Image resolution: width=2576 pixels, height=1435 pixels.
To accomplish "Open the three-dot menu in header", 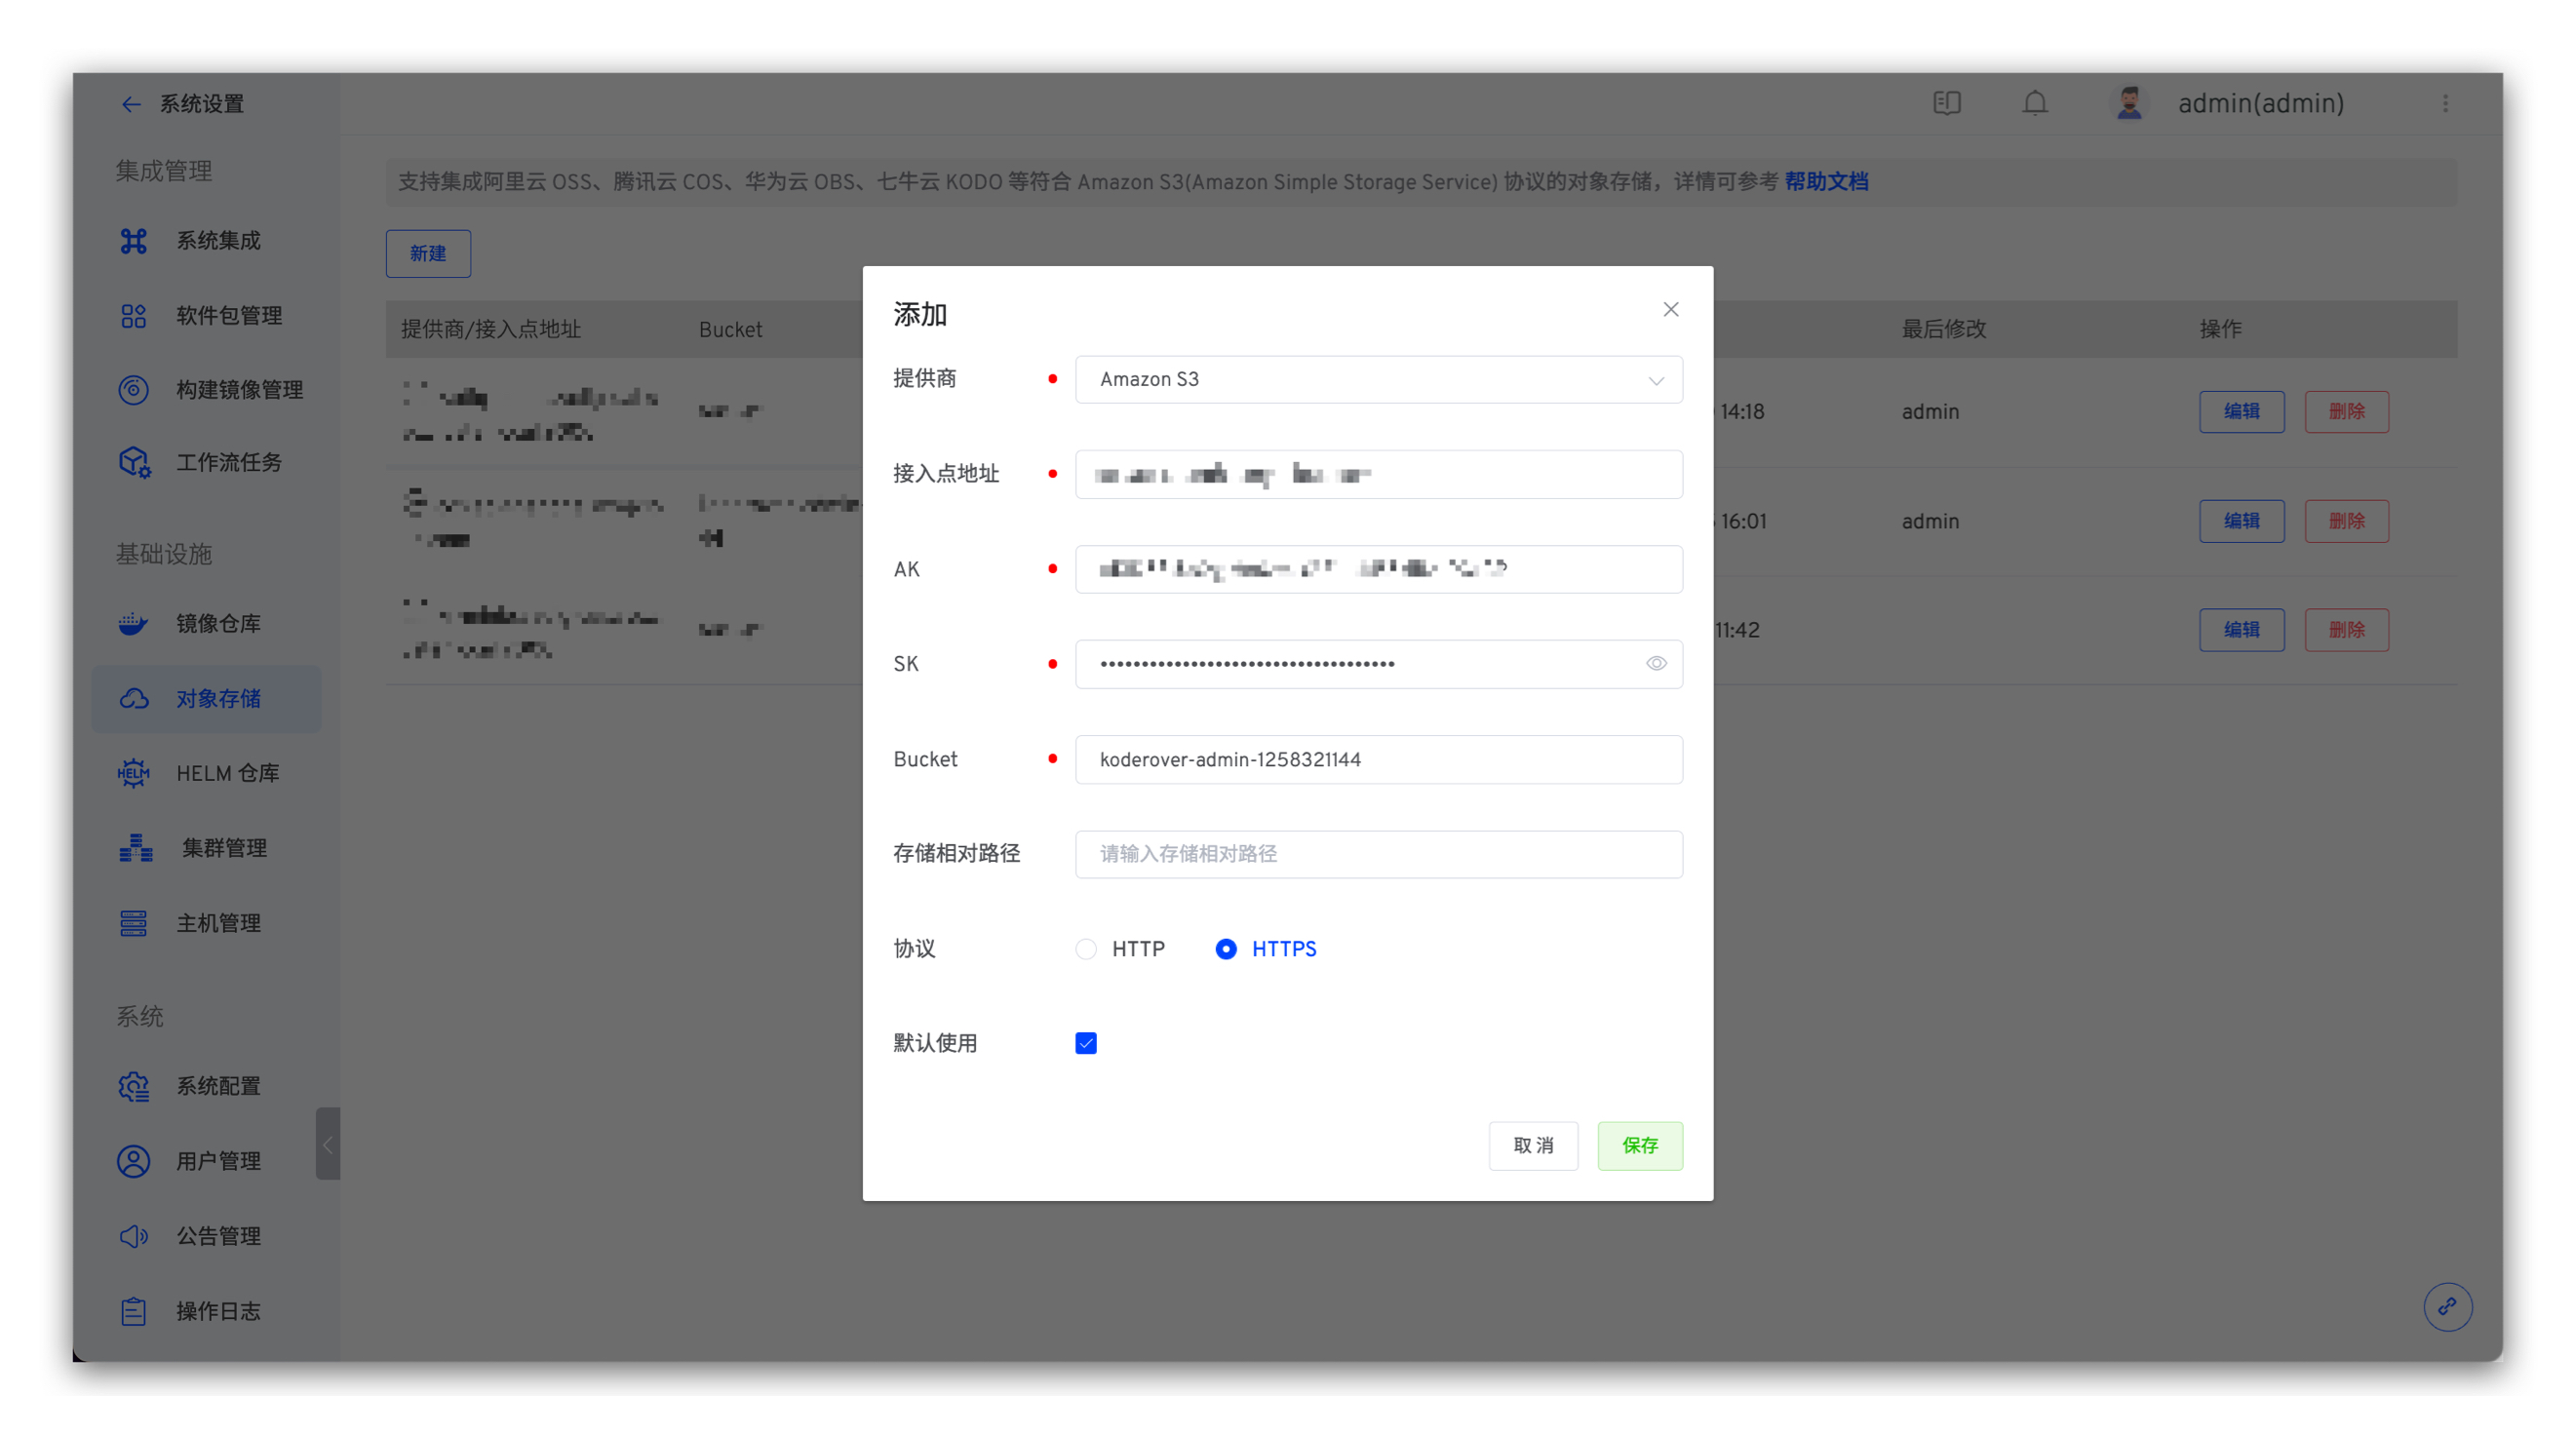I will pos(2445,103).
